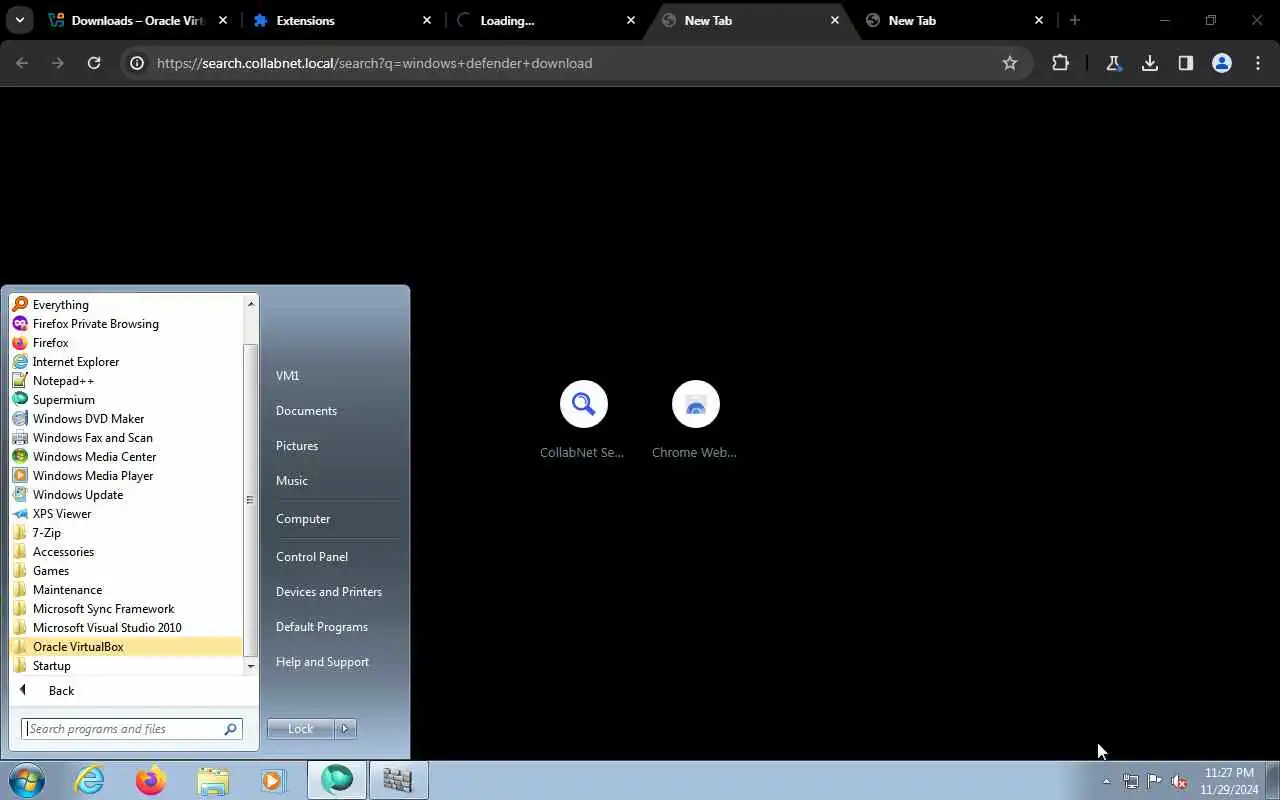Screen dimensions: 1280x800
Task: Expand the 7-Zip folder
Action: coord(126,533)
